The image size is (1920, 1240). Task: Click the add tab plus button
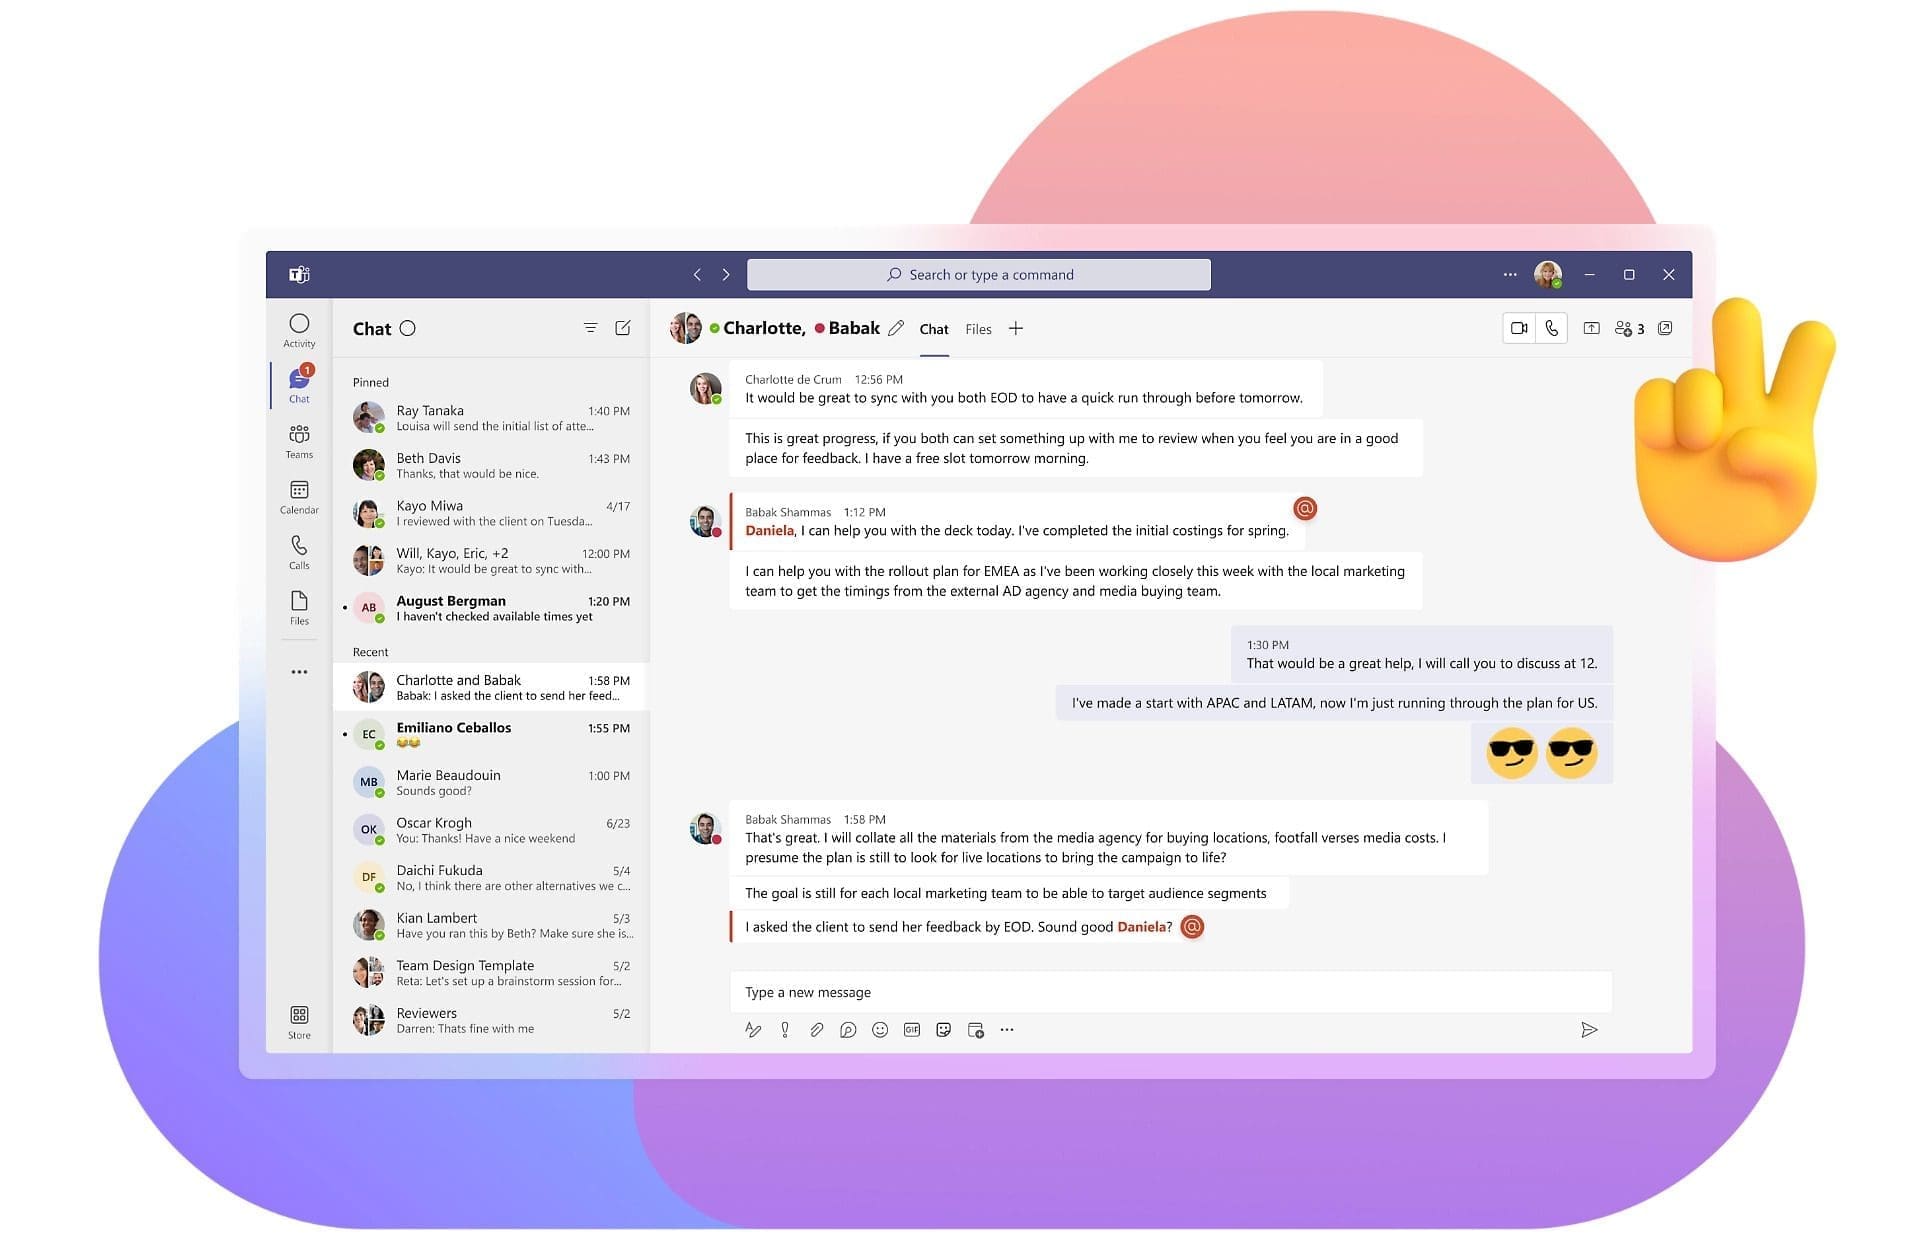click(1017, 327)
